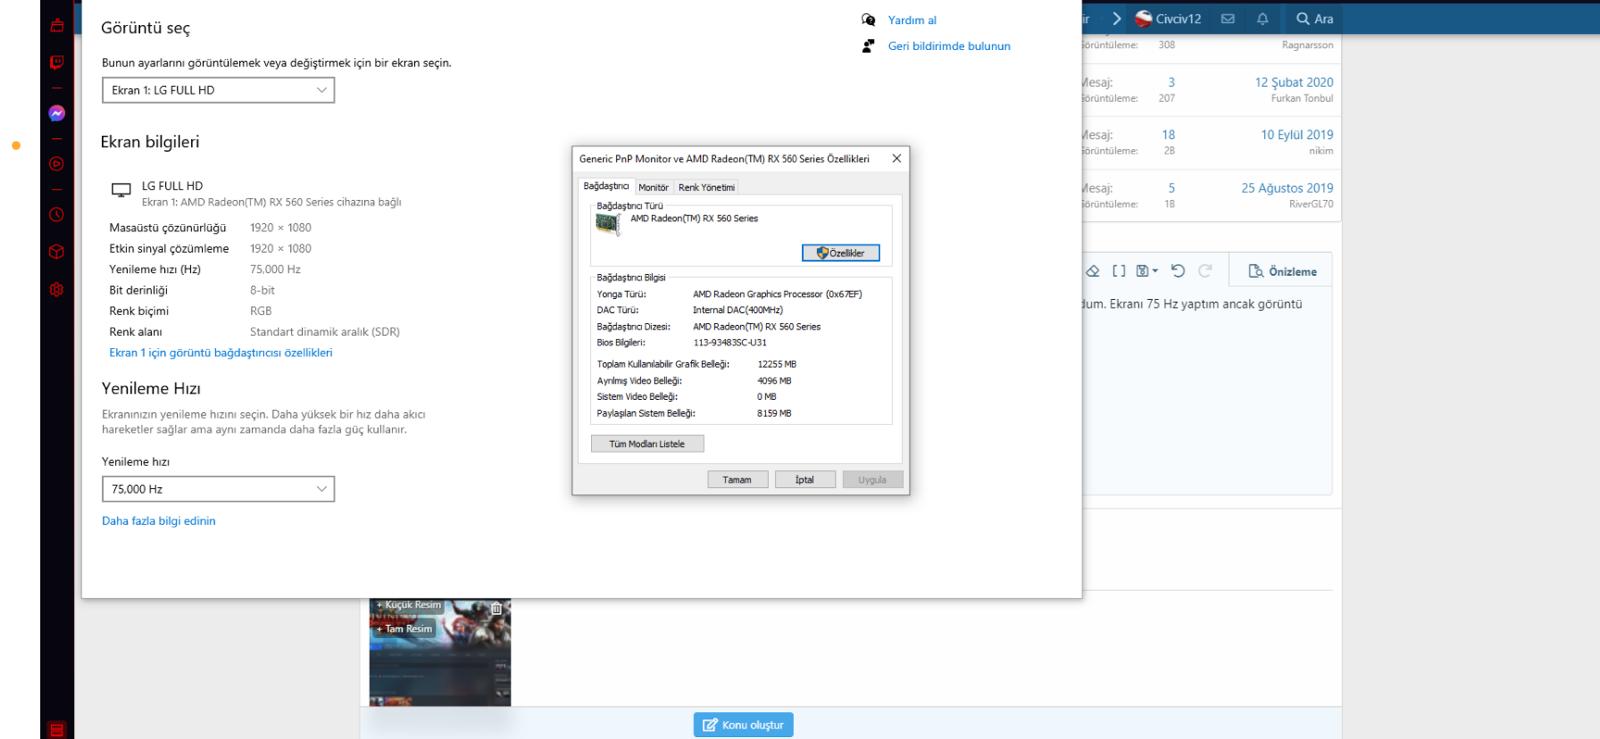Toggle BB code brackets icon in editor
Image resolution: width=1600 pixels, height=739 pixels.
[1119, 271]
